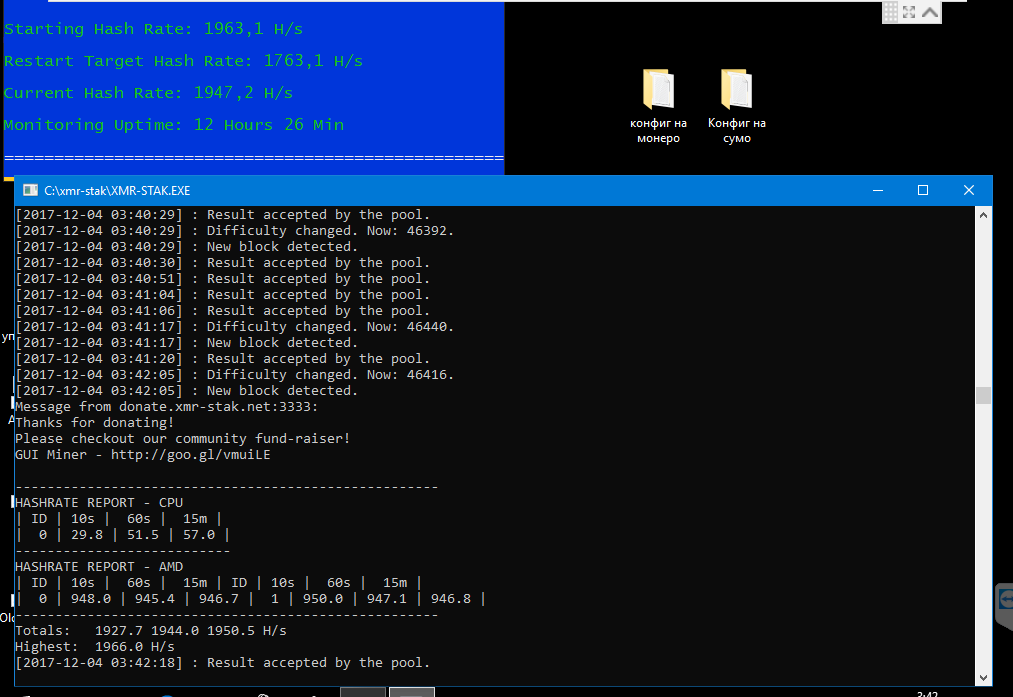The image size is (1013, 697).
Task: Click the full-screen arrows icon in the top toolbar
Action: pos(909,12)
